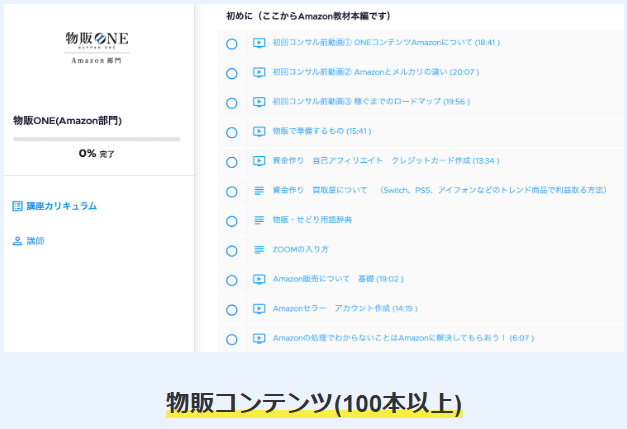Click the person icon next to 講師
The height and width of the screenshot is (429, 627).
tap(17, 241)
